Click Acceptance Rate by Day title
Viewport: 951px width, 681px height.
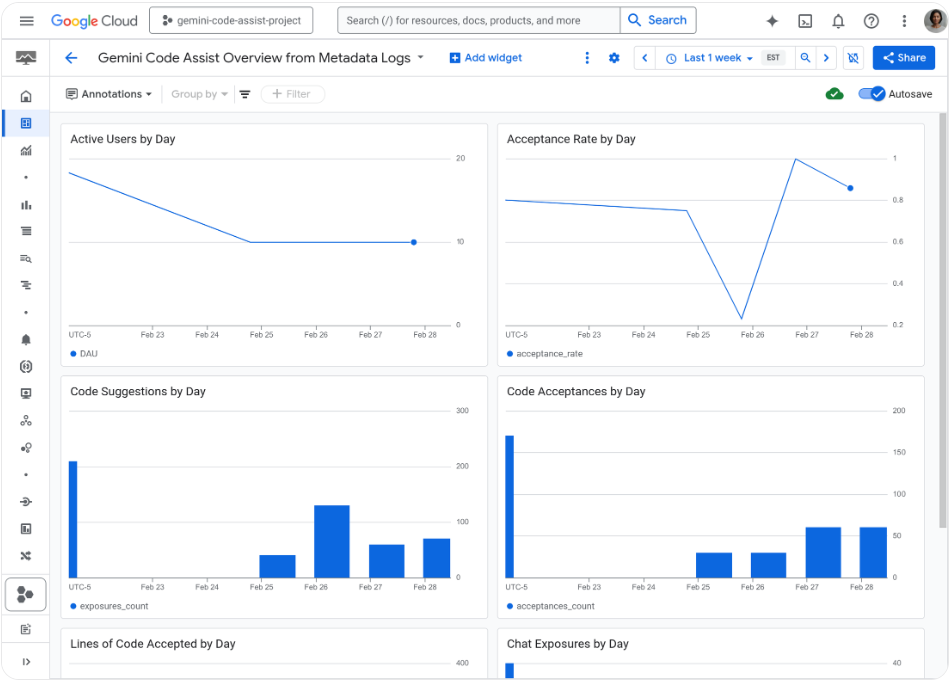(571, 139)
